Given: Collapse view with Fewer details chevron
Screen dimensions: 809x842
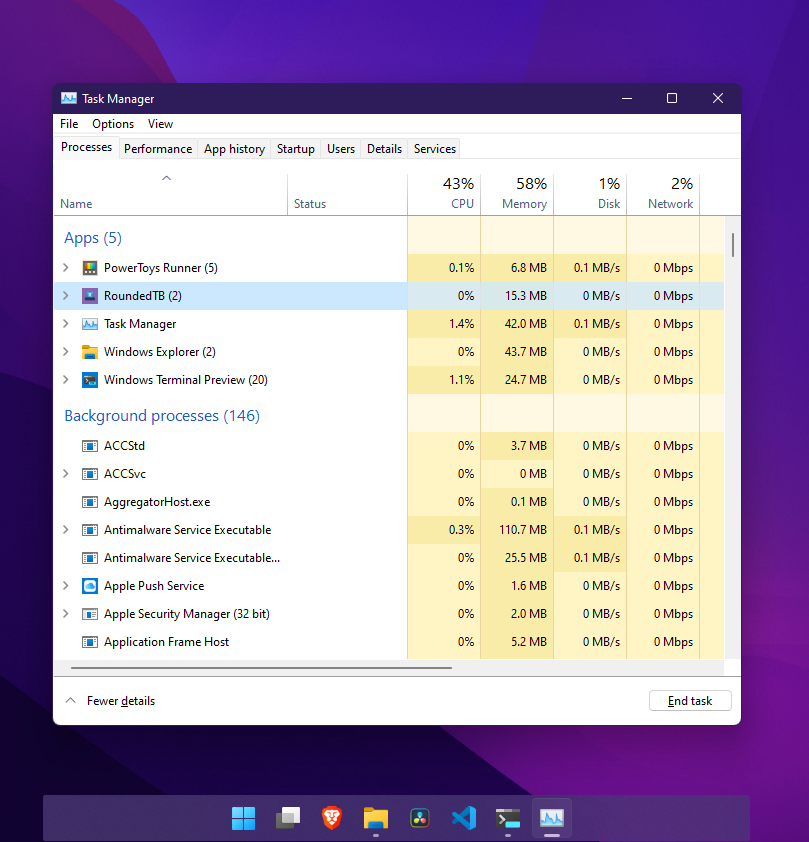Looking at the screenshot, I should [70, 700].
